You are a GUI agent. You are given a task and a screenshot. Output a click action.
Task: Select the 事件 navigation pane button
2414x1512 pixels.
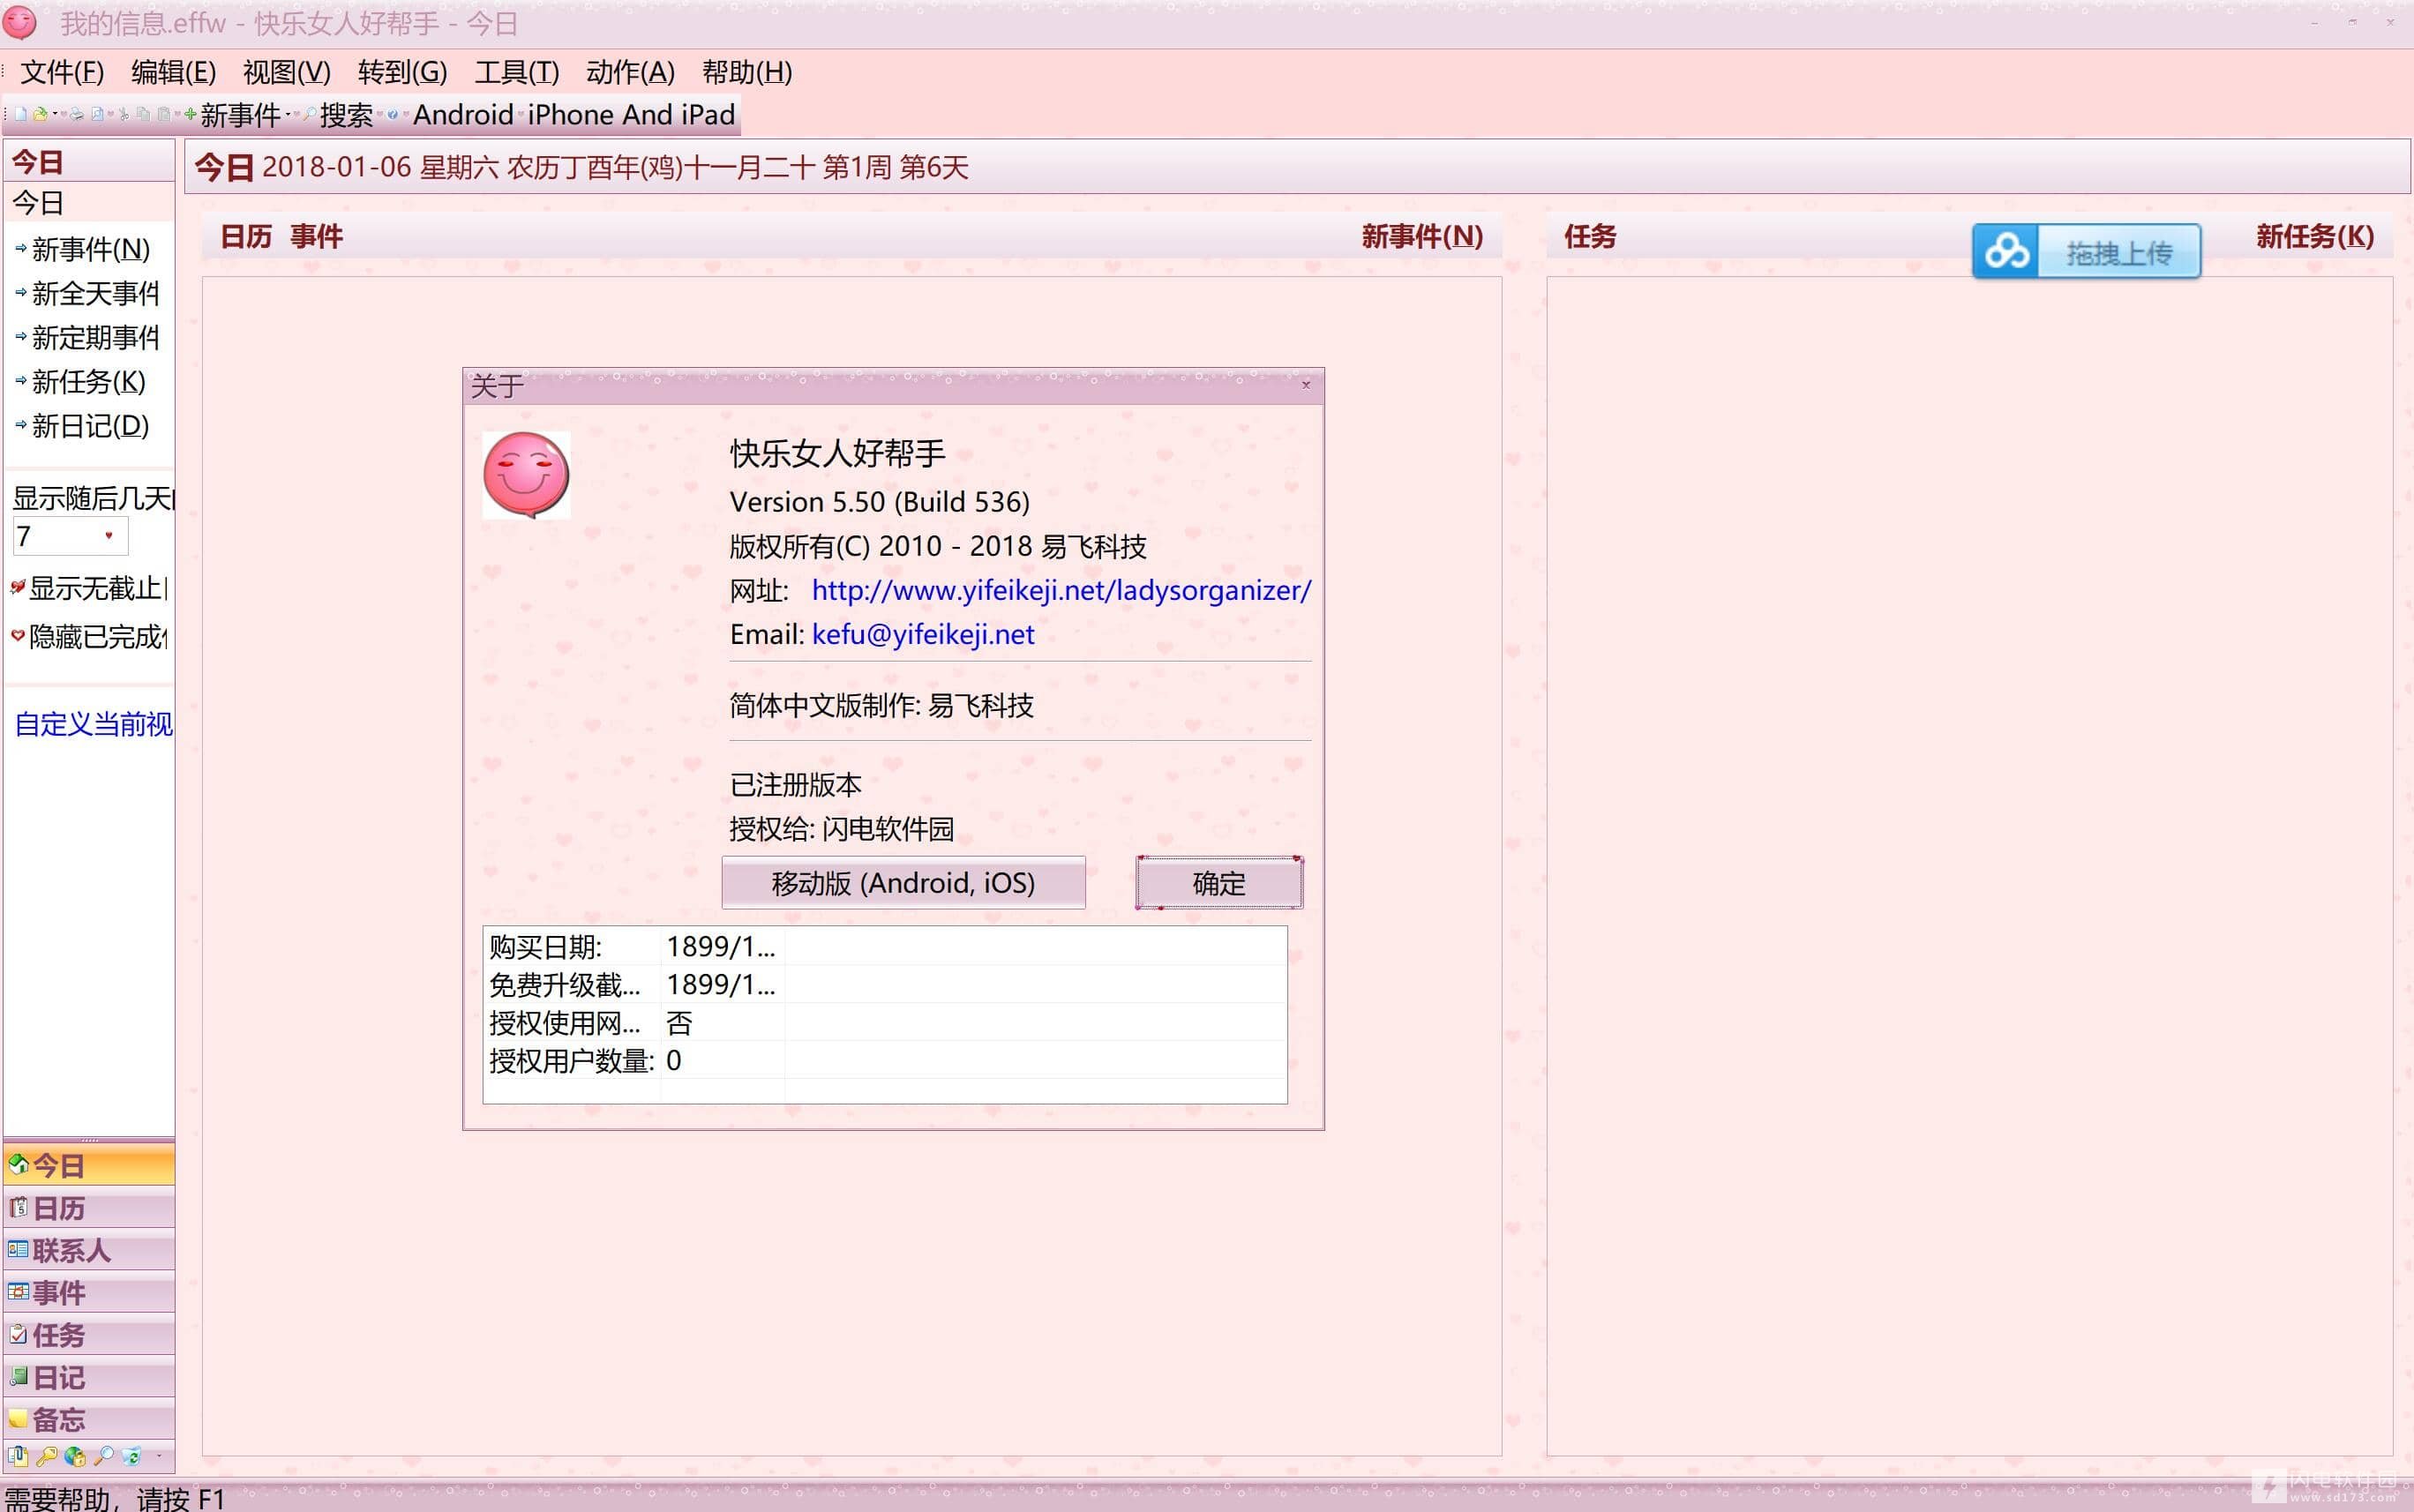click(x=89, y=1293)
